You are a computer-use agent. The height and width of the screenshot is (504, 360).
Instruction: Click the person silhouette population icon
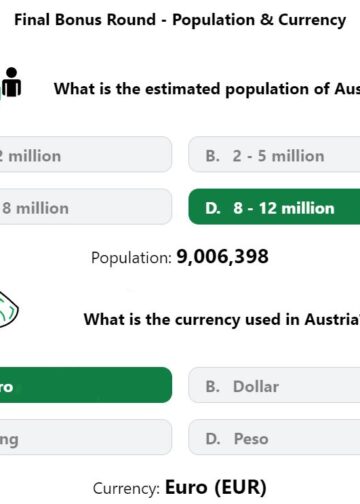coord(11,82)
